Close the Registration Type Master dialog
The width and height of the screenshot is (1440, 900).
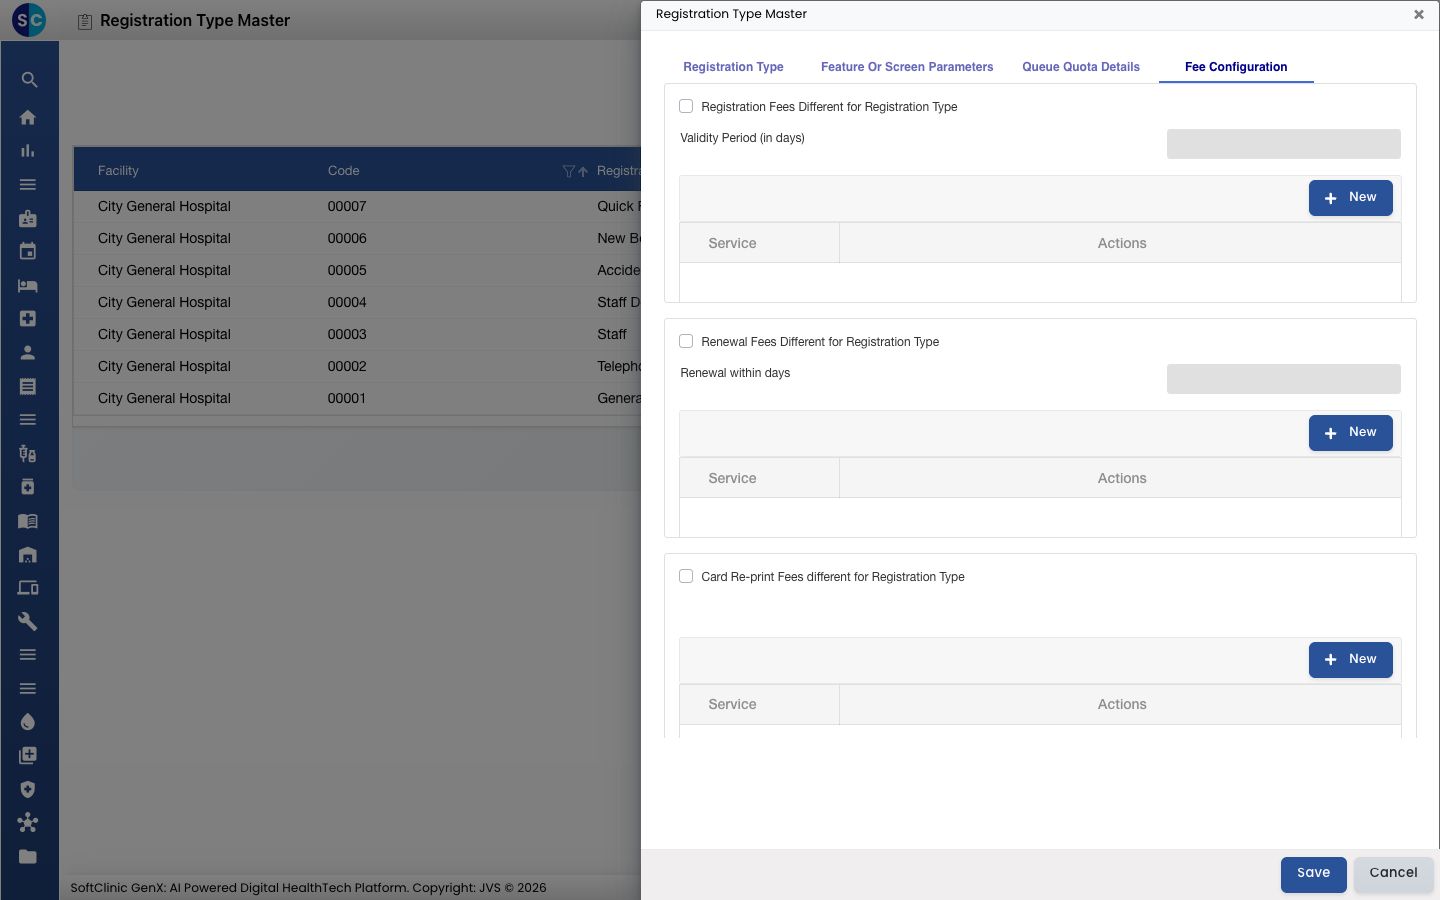point(1419,14)
